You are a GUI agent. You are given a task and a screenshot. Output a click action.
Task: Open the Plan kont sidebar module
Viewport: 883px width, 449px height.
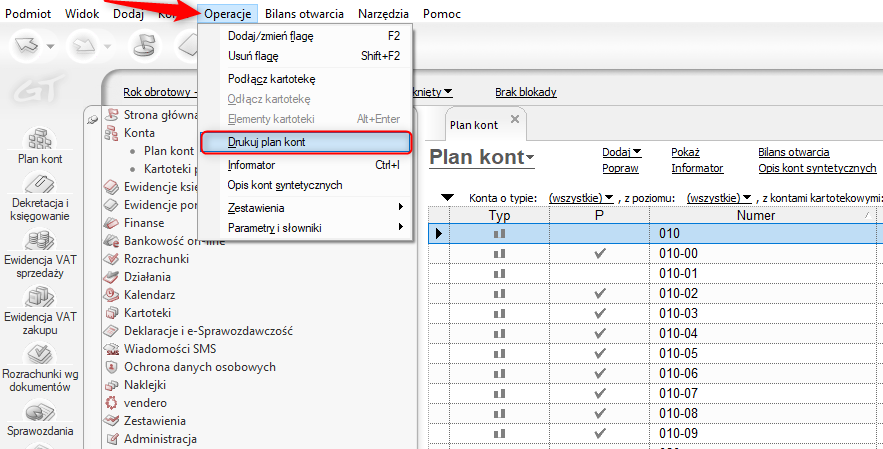[40, 143]
